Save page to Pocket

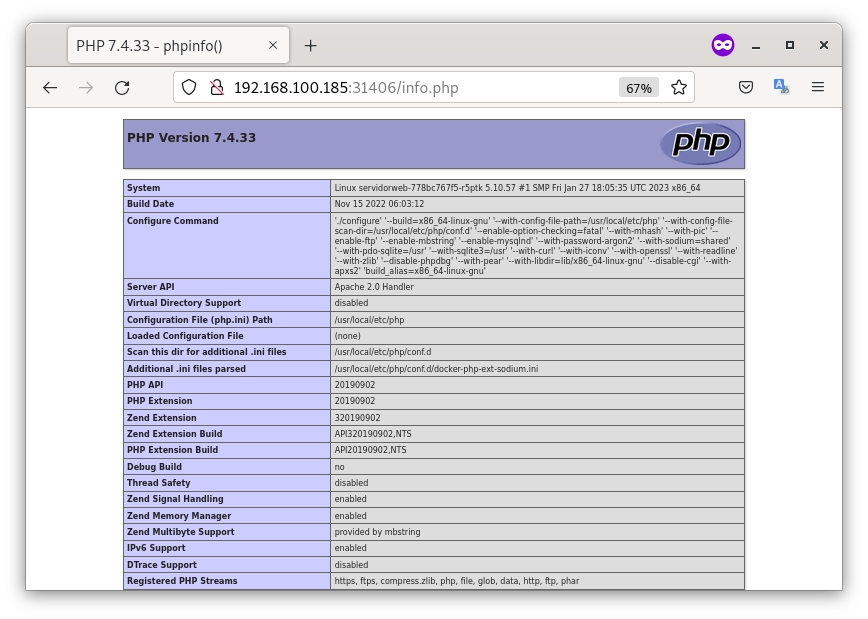[x=746, y=87]
